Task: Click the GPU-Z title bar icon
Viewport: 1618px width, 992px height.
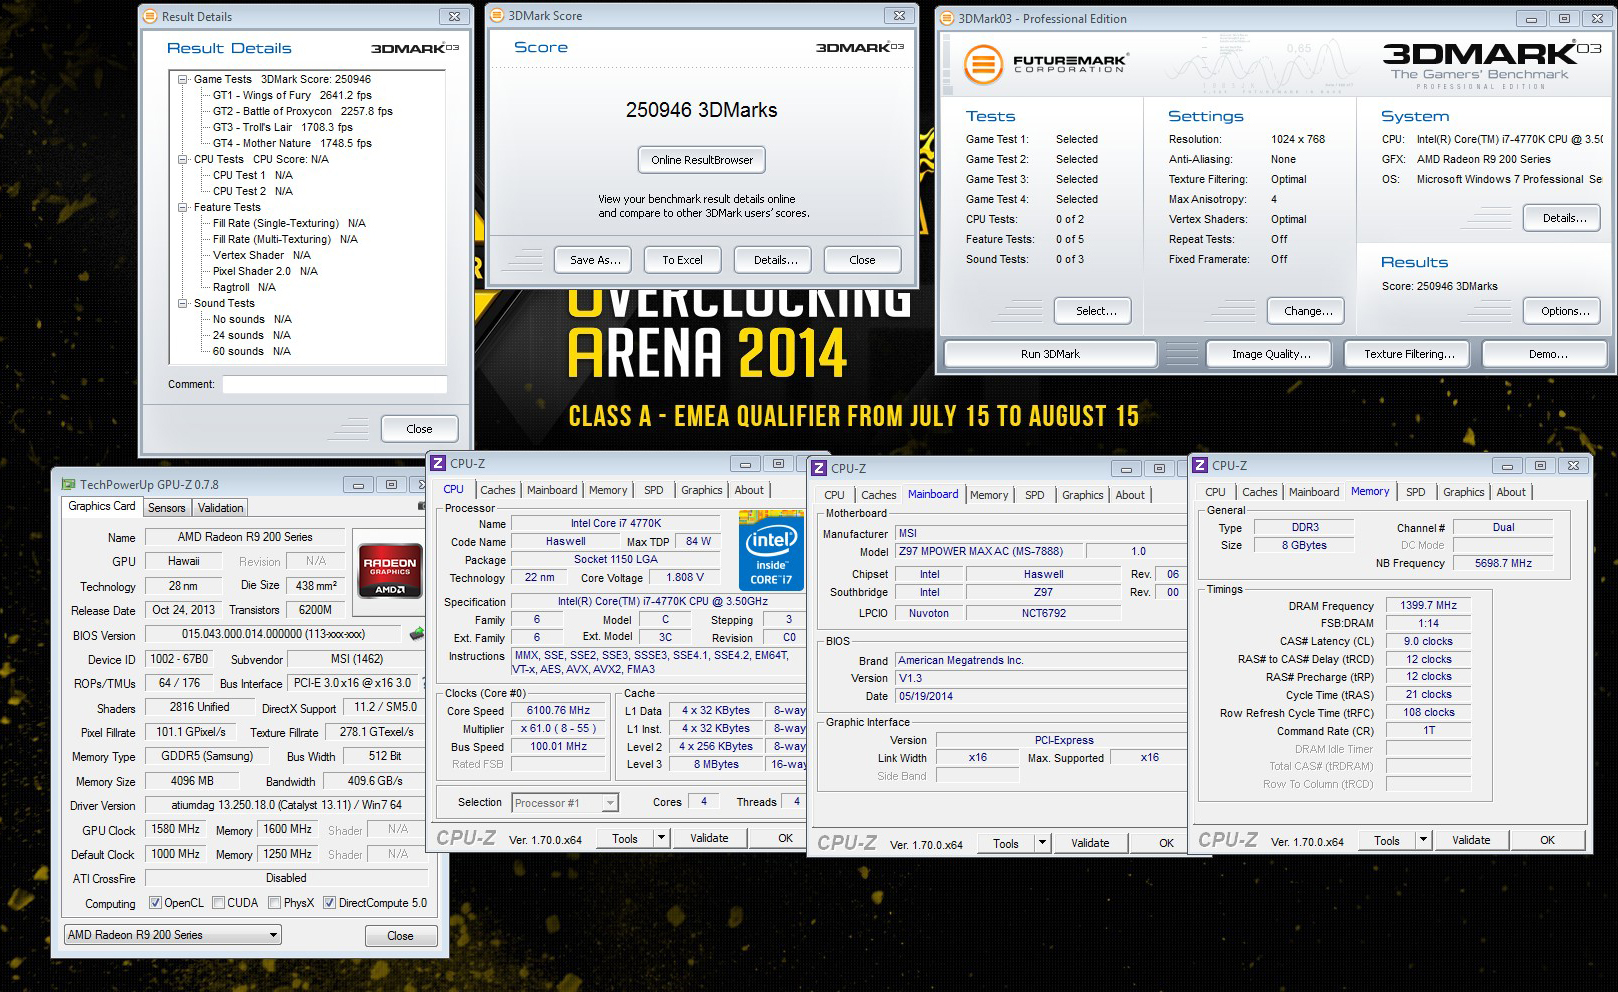Action: pyautogui.click(x=68, y=485)
